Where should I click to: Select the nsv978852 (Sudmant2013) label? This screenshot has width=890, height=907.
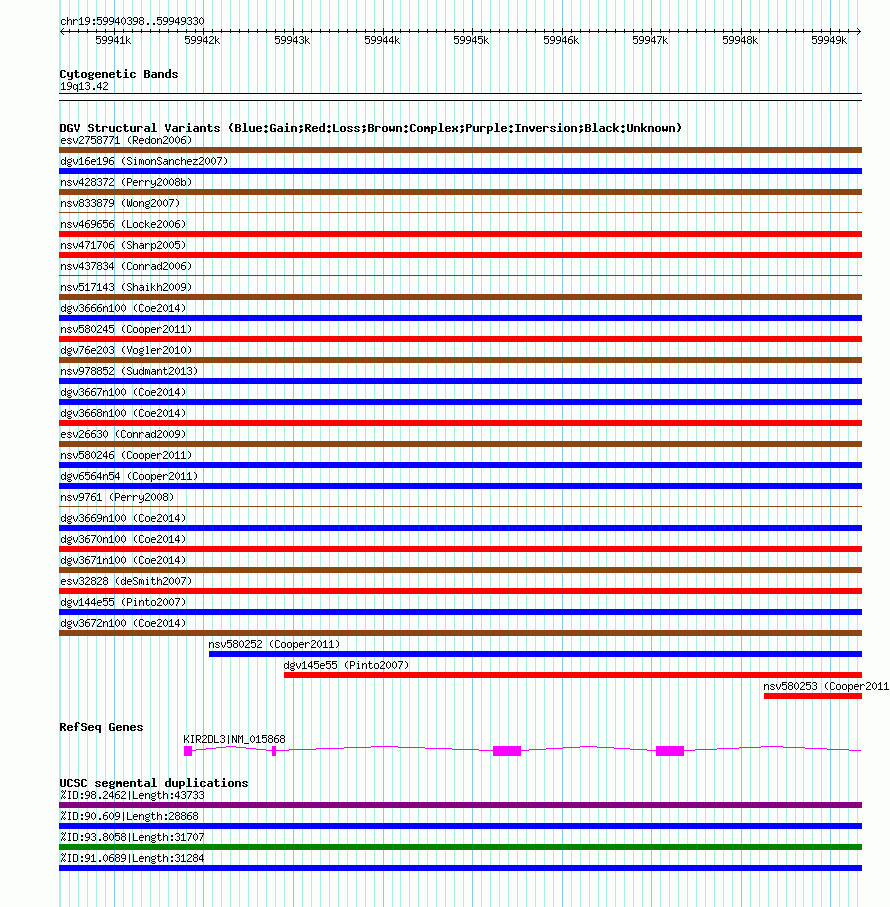click(128, 371)
